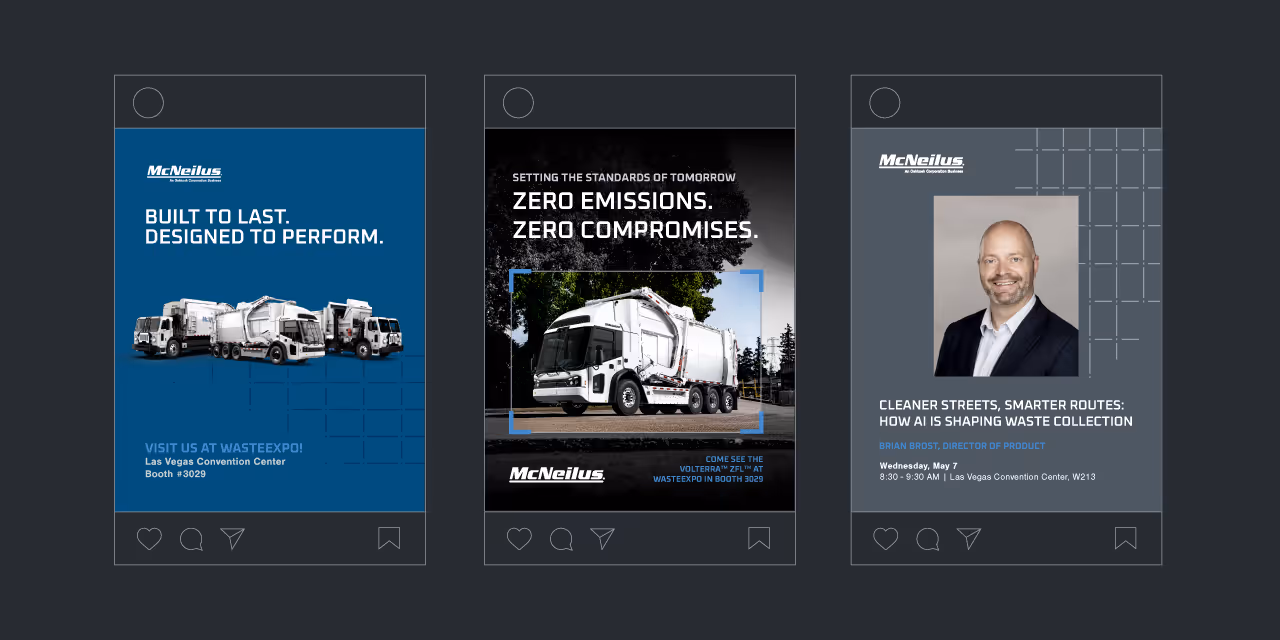The image size is (1280, 640).
Task: Share the Brian Brost event post
Action: 966,538
